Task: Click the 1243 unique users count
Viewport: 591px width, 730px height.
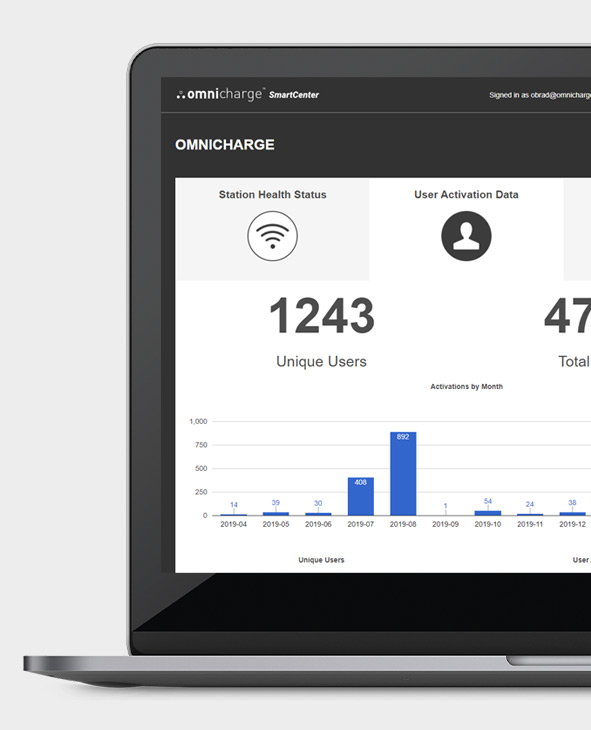Action: [322, 316]
